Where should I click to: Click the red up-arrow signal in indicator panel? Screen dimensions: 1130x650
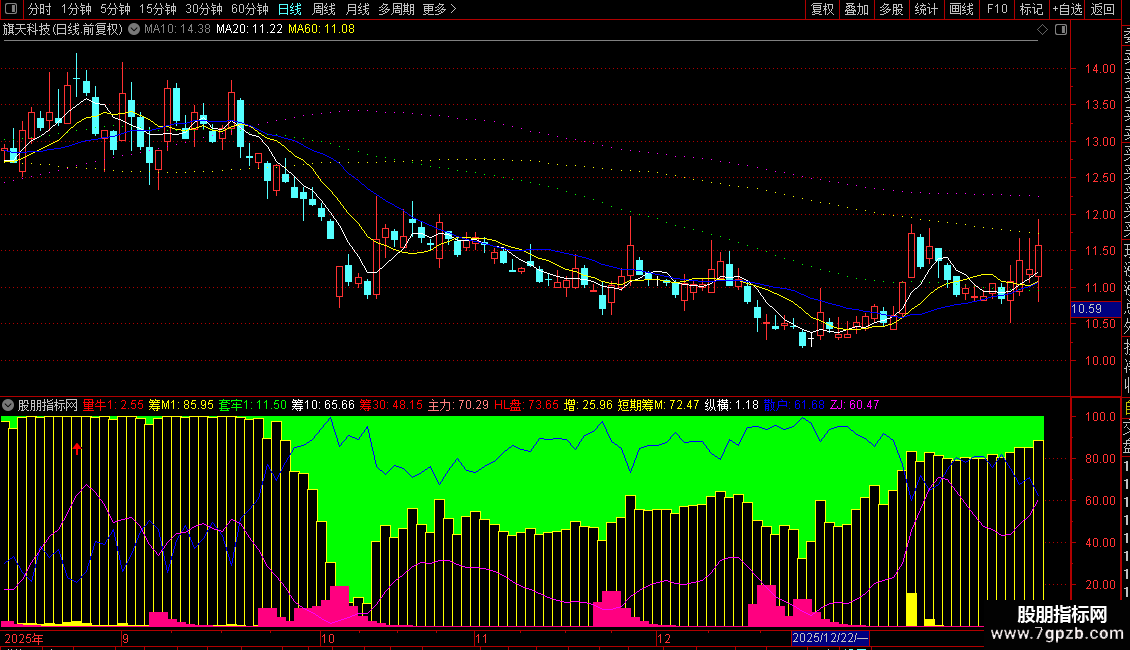point(77,449)
